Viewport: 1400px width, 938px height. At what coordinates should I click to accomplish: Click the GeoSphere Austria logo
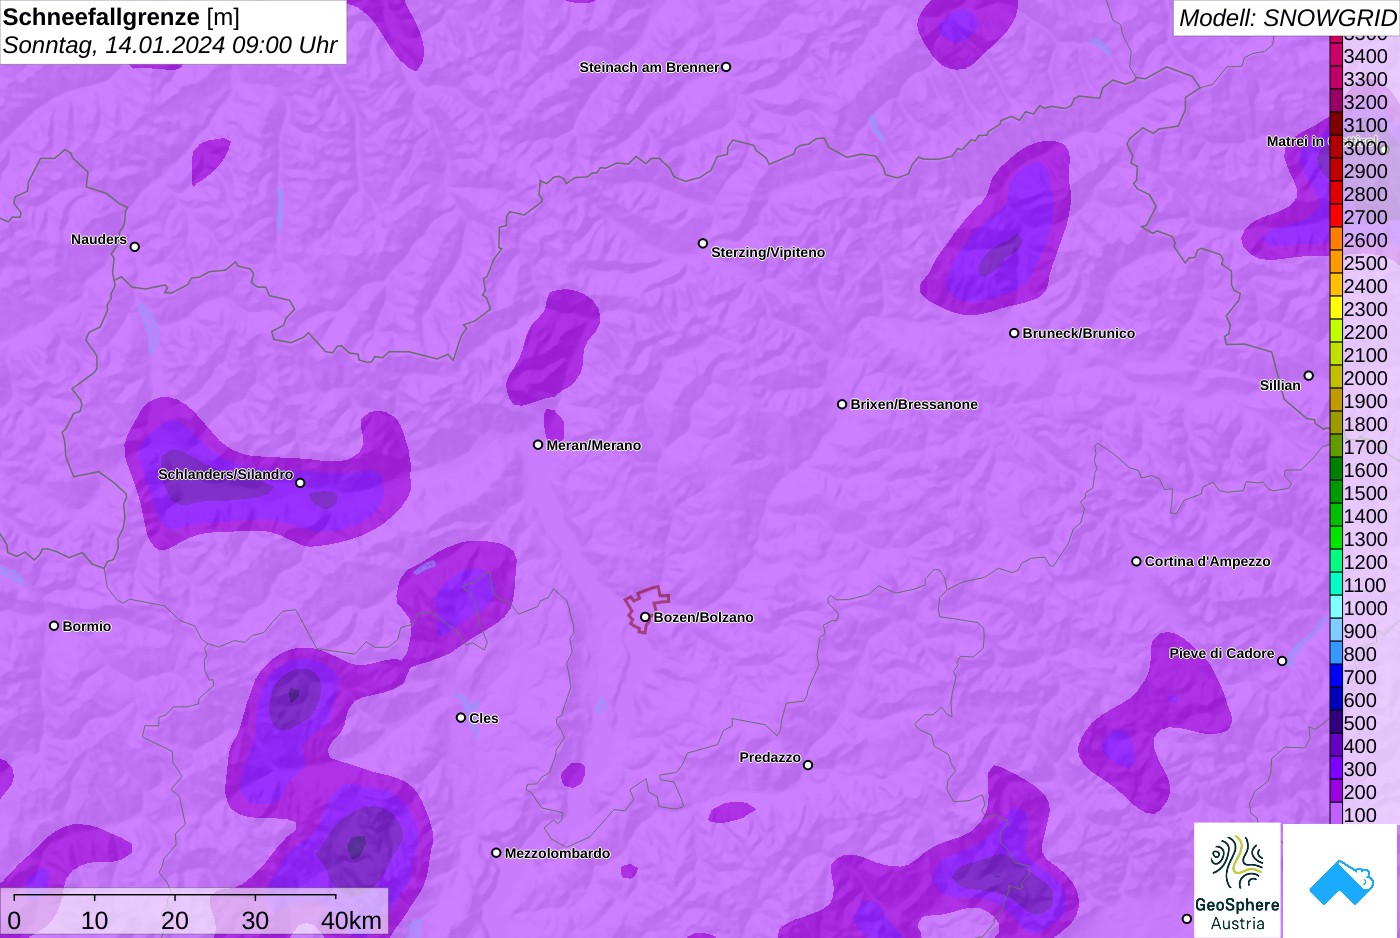[x=1237, y=880]
